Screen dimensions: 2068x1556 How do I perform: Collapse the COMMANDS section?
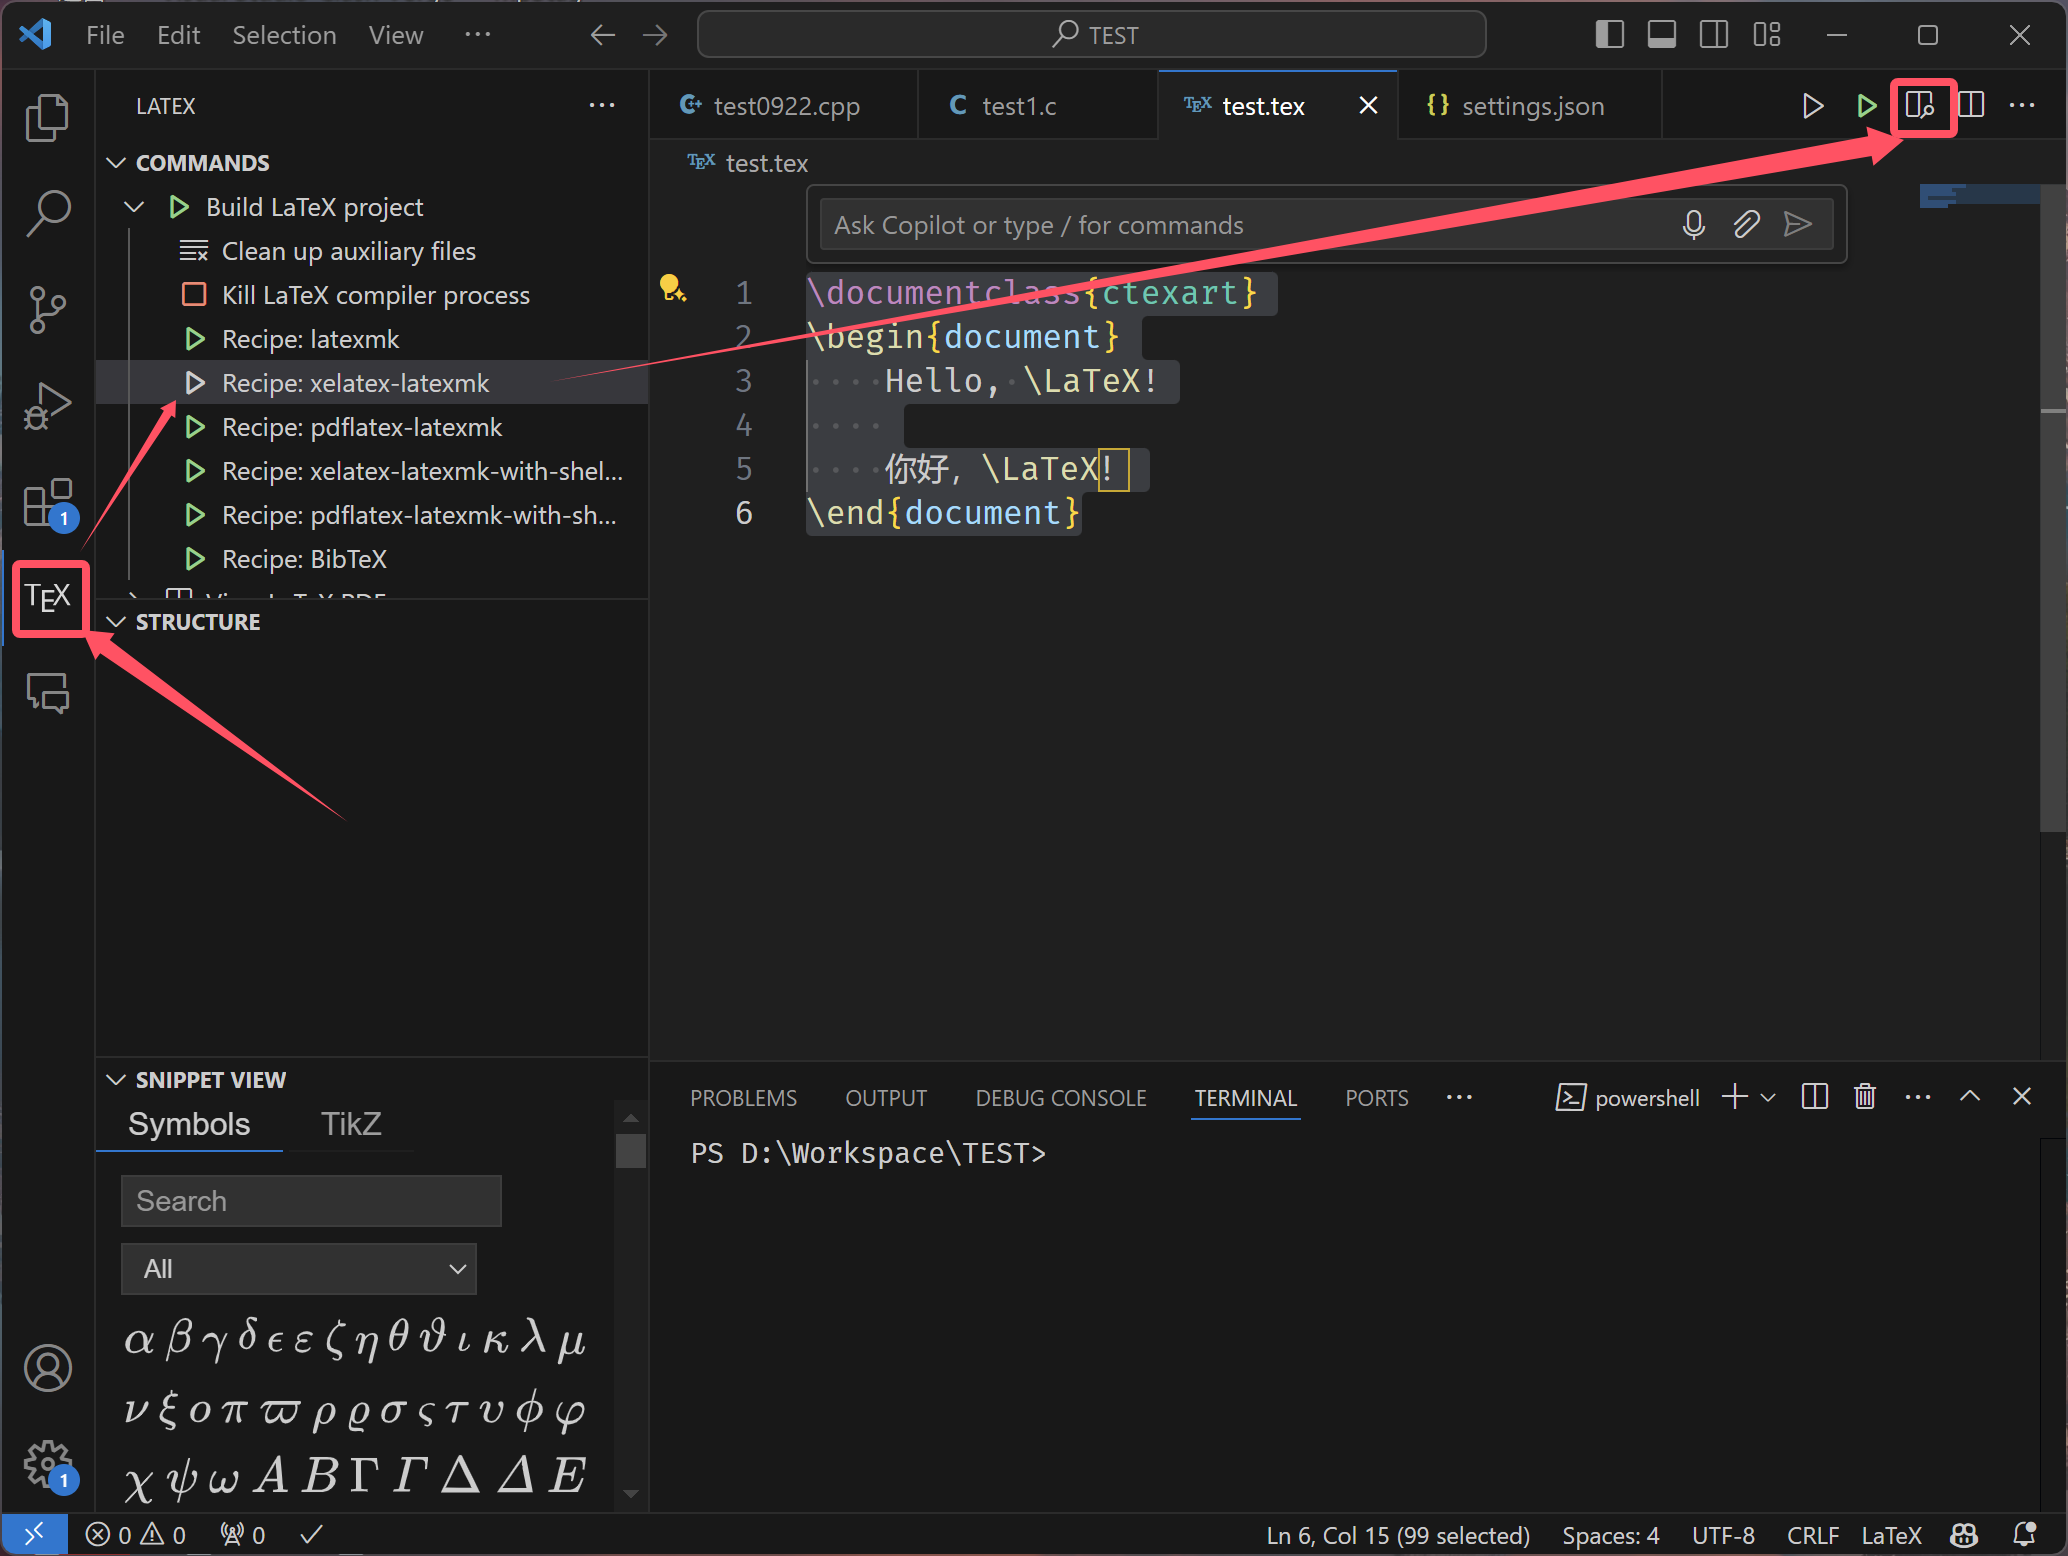click(x=116, y=163)
